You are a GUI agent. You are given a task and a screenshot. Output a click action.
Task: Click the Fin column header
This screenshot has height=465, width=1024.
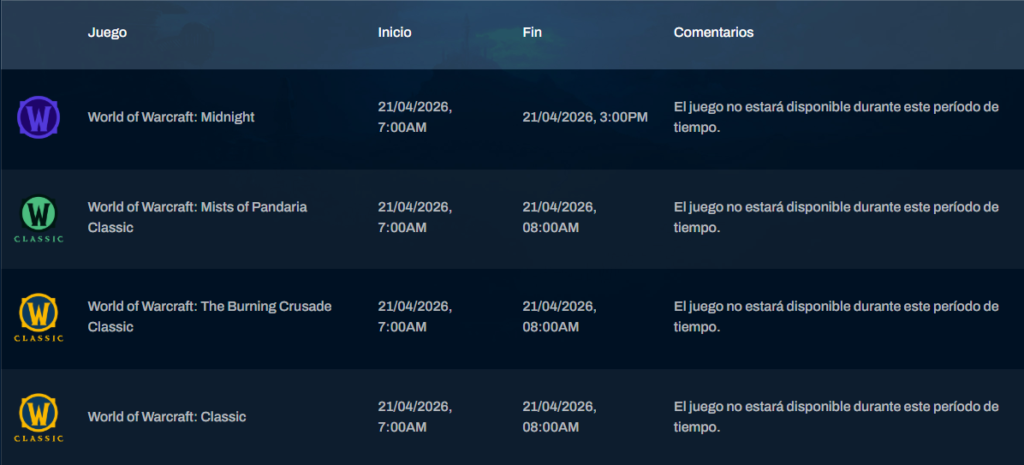(532, 32)
